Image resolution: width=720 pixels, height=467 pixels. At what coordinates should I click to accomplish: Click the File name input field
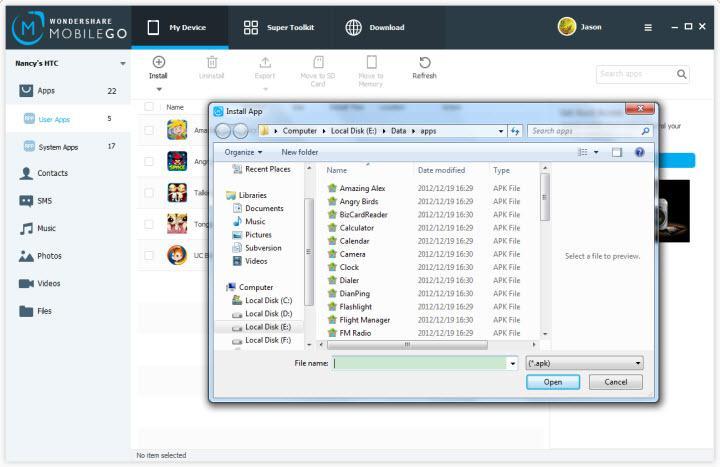[x=419, y=363]
